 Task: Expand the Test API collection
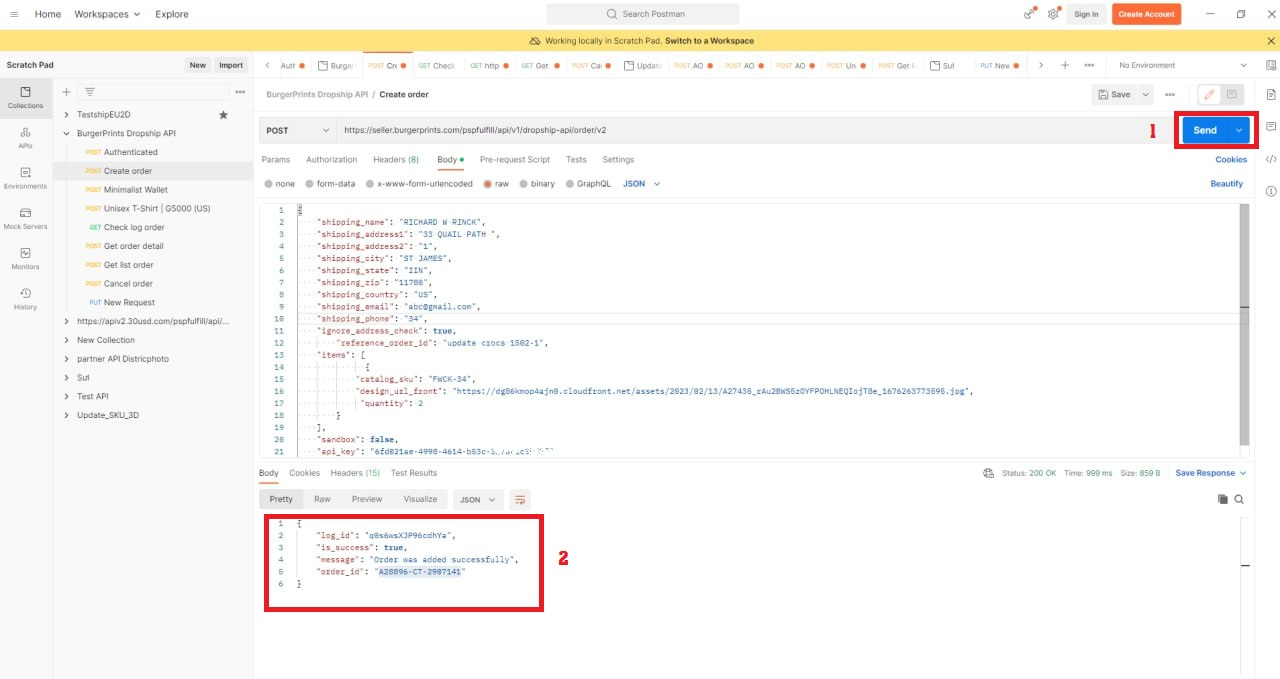(66, 396)
